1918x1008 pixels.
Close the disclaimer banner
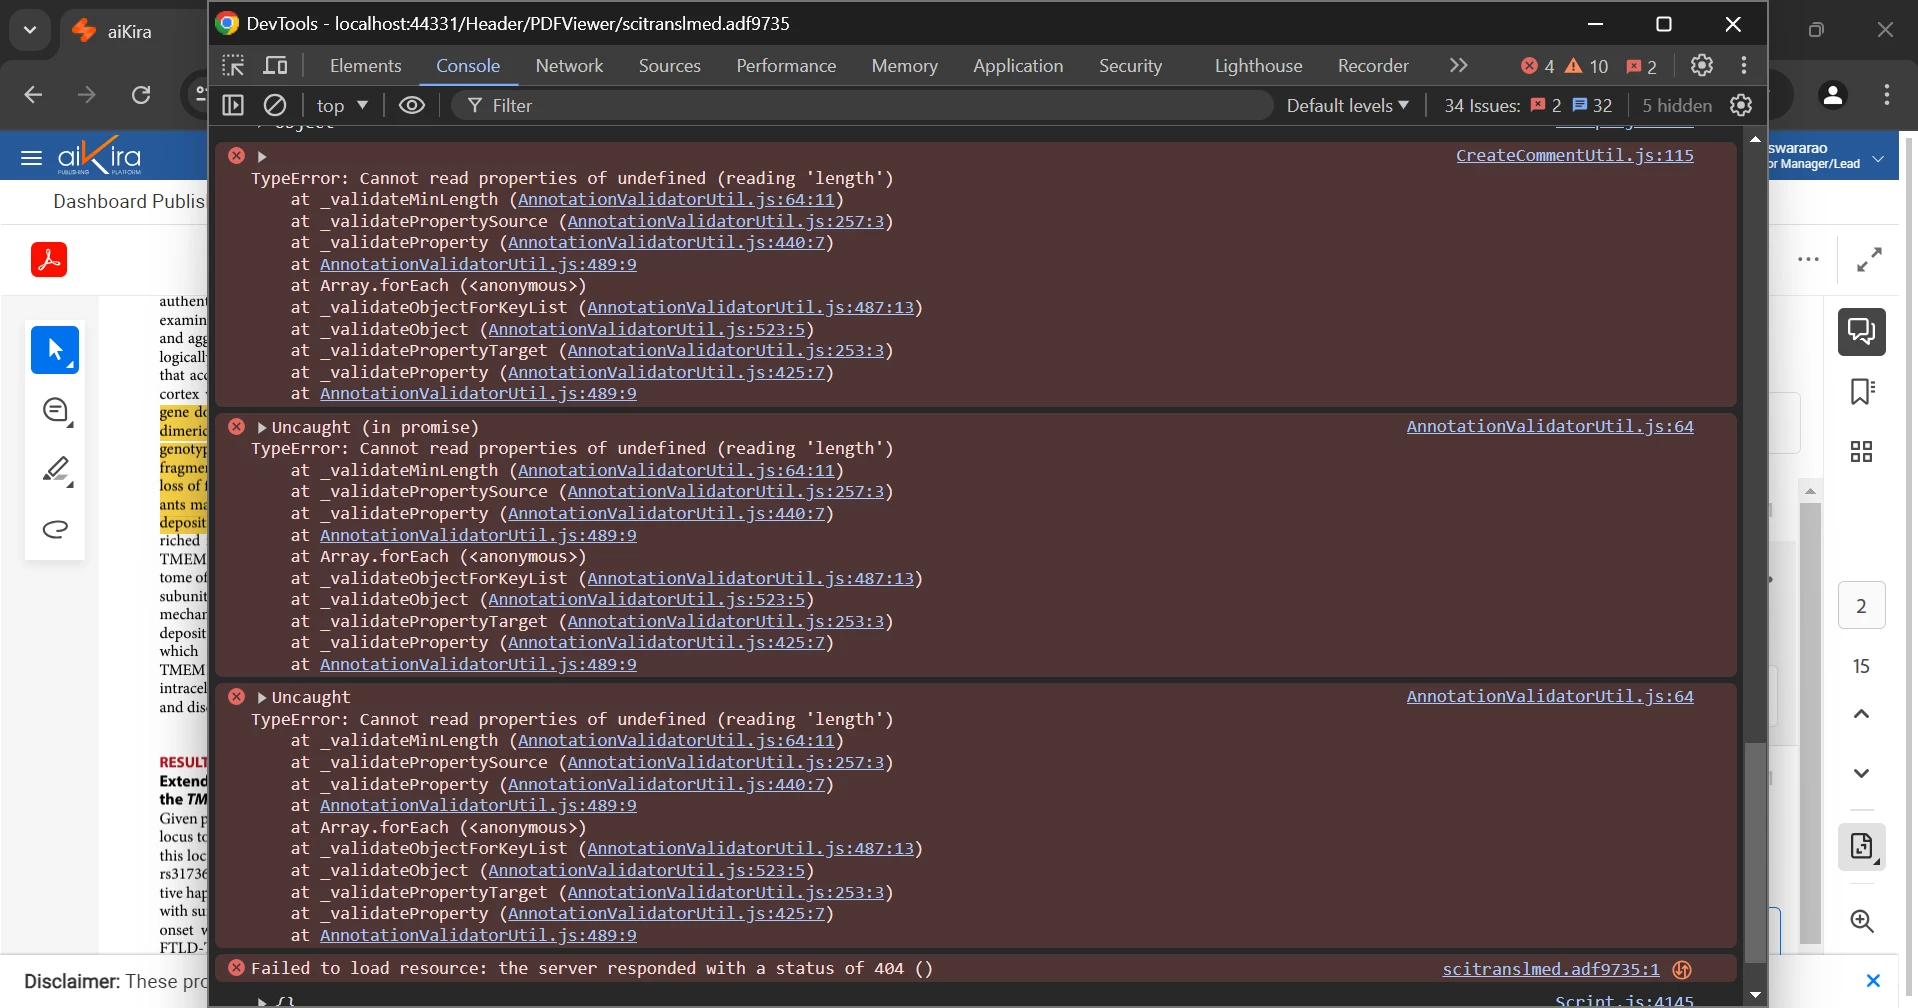coord(1873,981)
